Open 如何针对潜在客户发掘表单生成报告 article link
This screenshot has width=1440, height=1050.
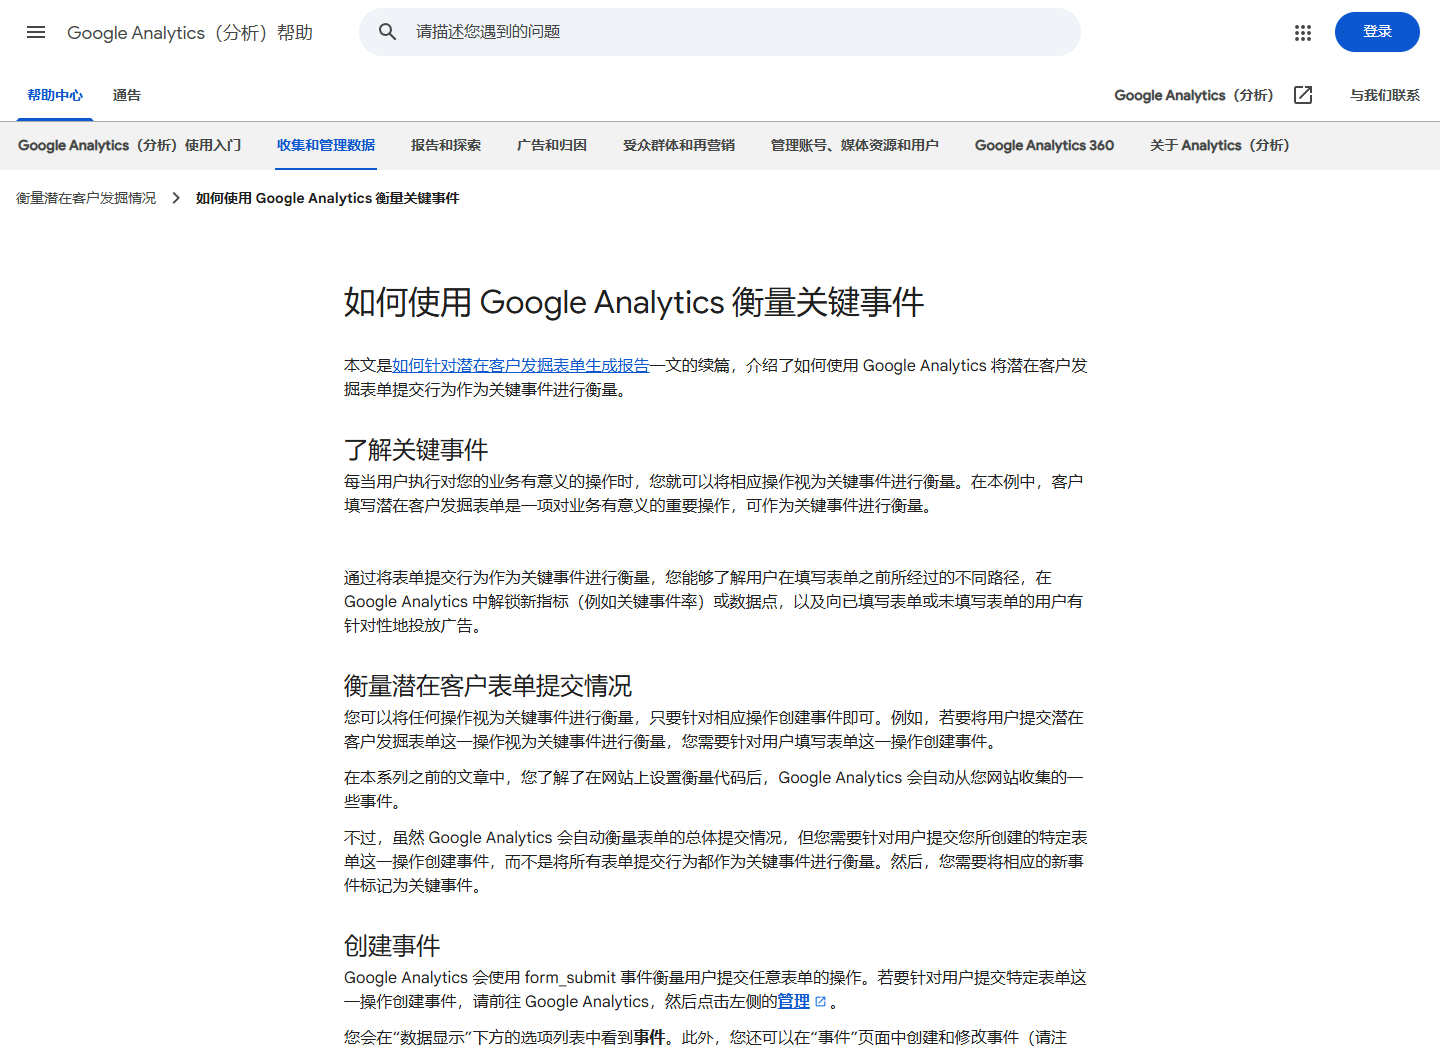[521, 366]
